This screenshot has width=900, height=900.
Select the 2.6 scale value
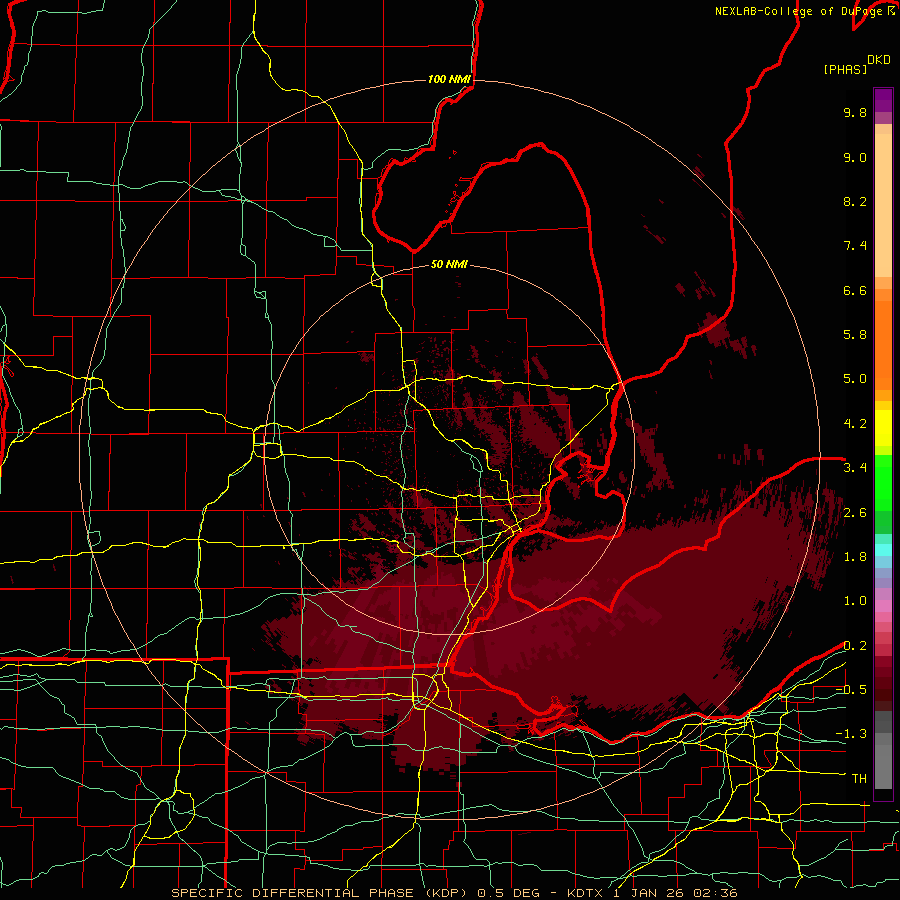pos(855,513)
